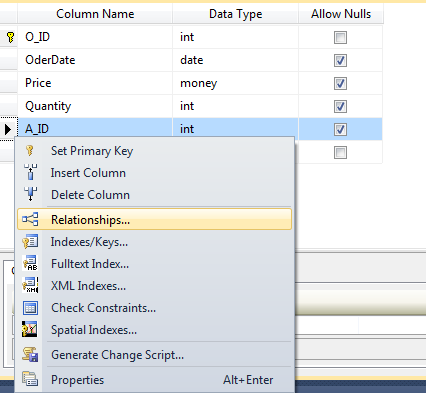This screenshot has width=426, height=393.
Task: Enable Allow Nulls for O_ID
Action: 340,37
